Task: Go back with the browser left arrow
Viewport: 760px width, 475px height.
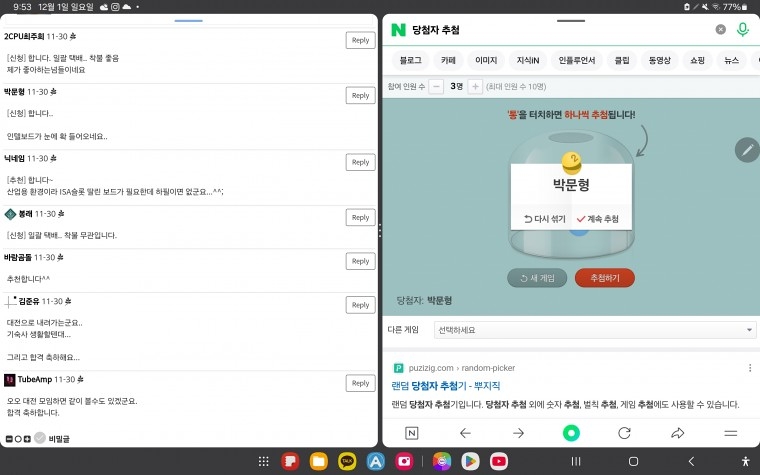Action: click(x=465, y=433)
